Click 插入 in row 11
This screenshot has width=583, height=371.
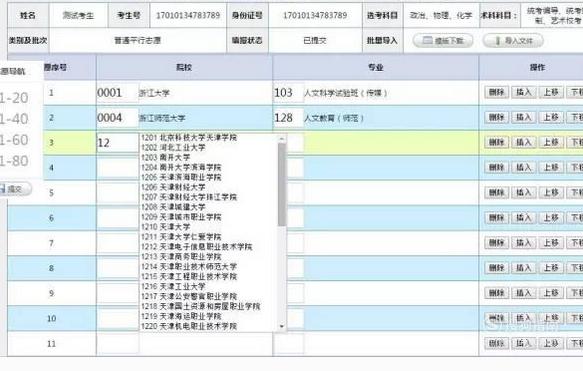coord(524,343)
